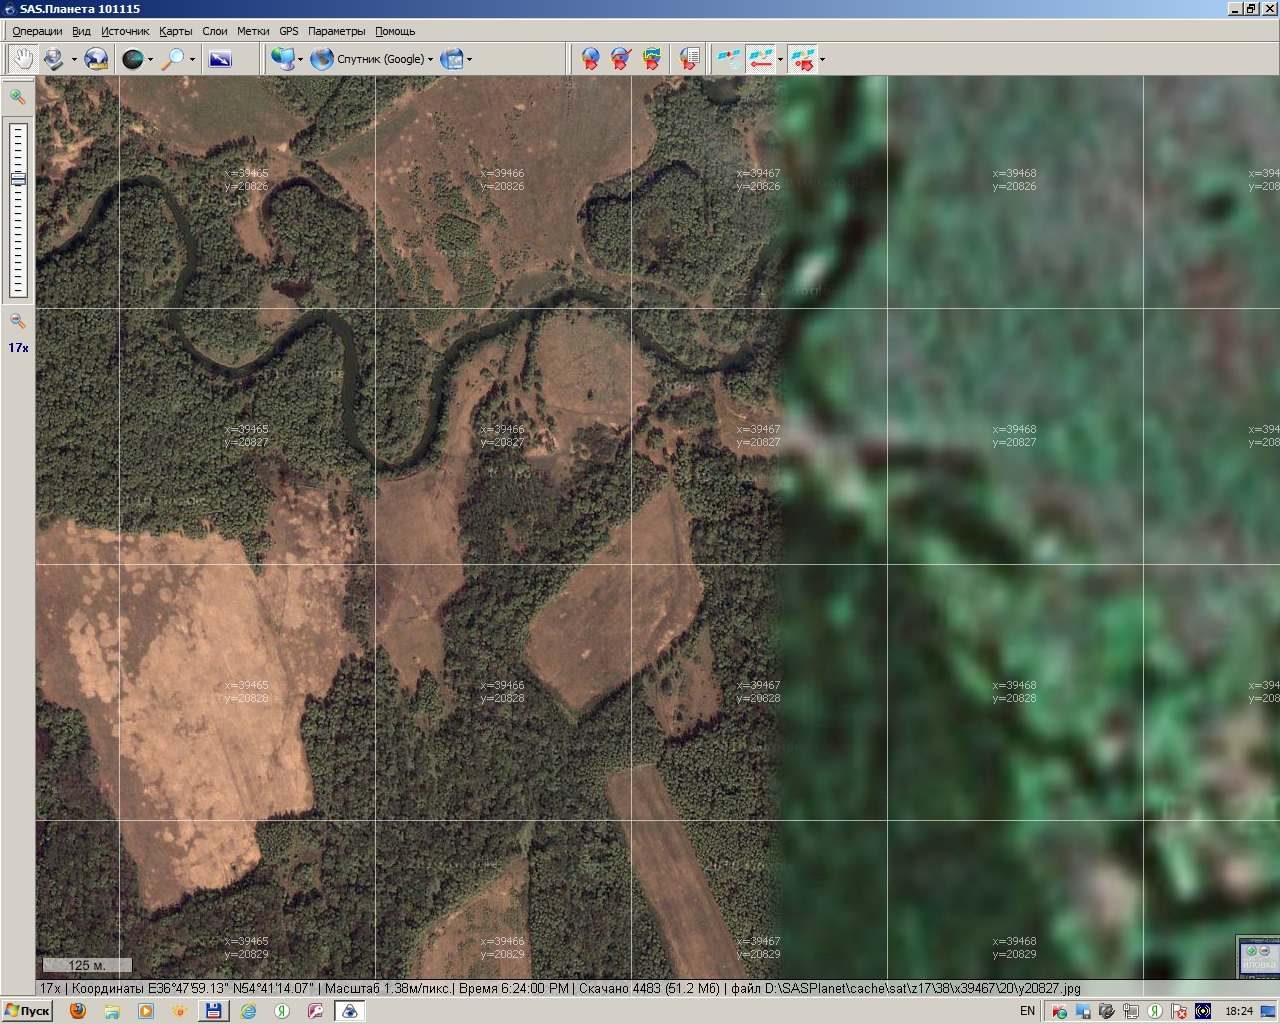
Task: Expand dropdown arrow beside dark globe icon
Action: pyautogui.click(x=150, y=59)
